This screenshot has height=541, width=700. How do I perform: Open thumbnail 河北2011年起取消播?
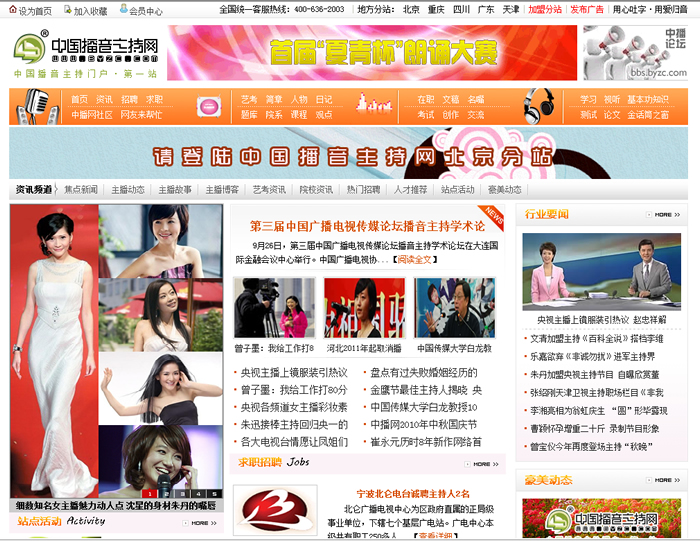pos(365,308)
